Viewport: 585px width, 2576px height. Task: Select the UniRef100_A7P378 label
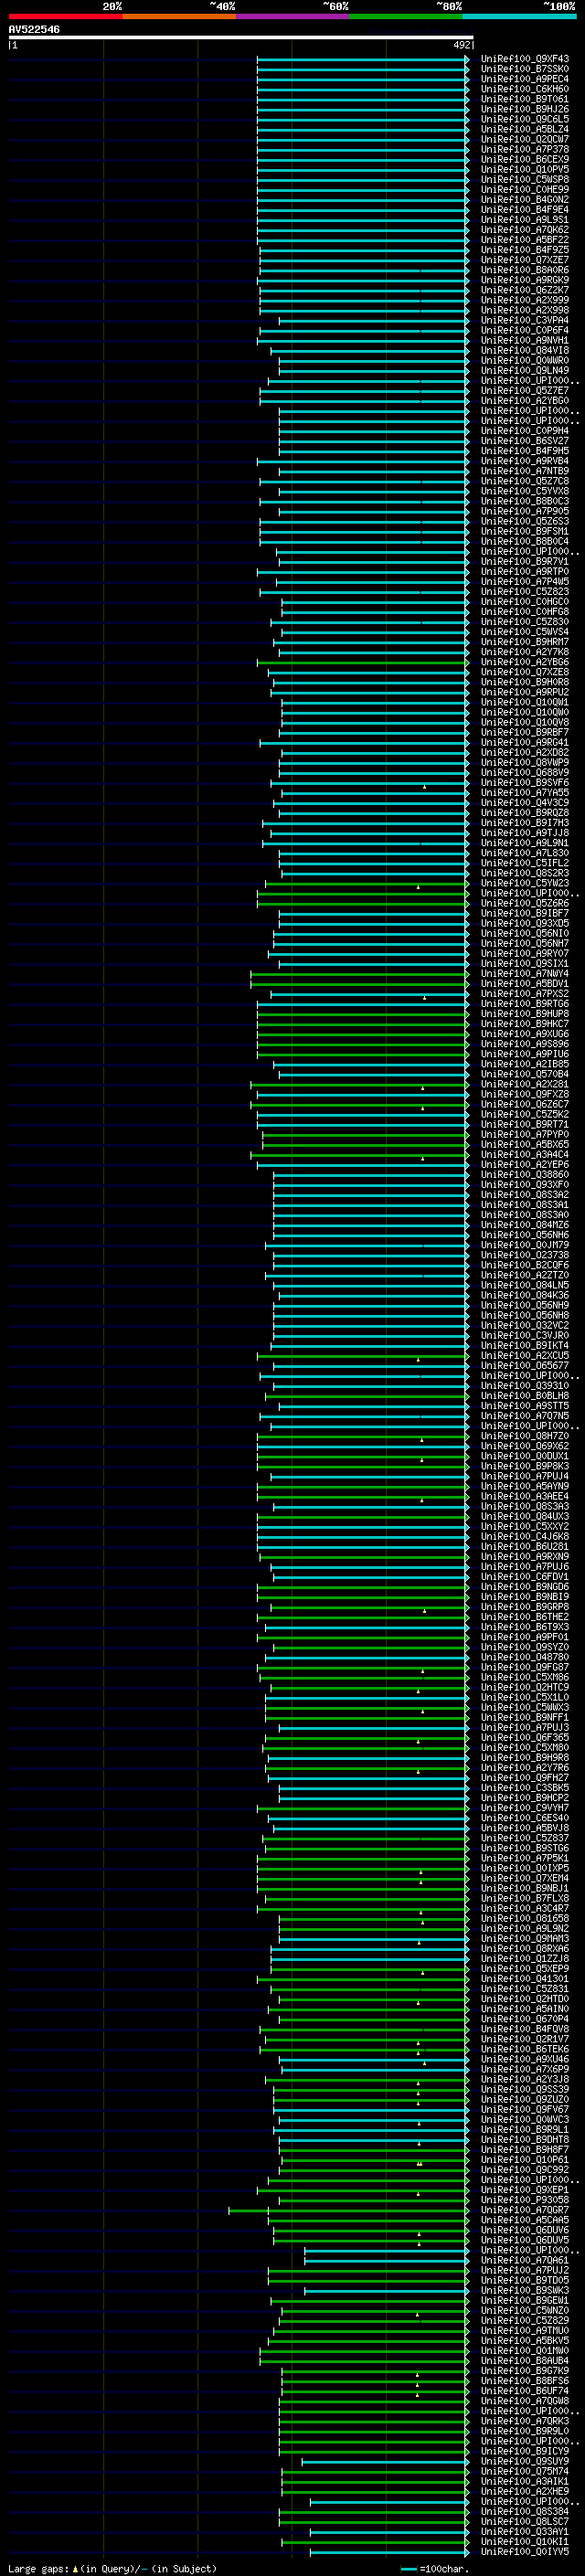[525, 149]
